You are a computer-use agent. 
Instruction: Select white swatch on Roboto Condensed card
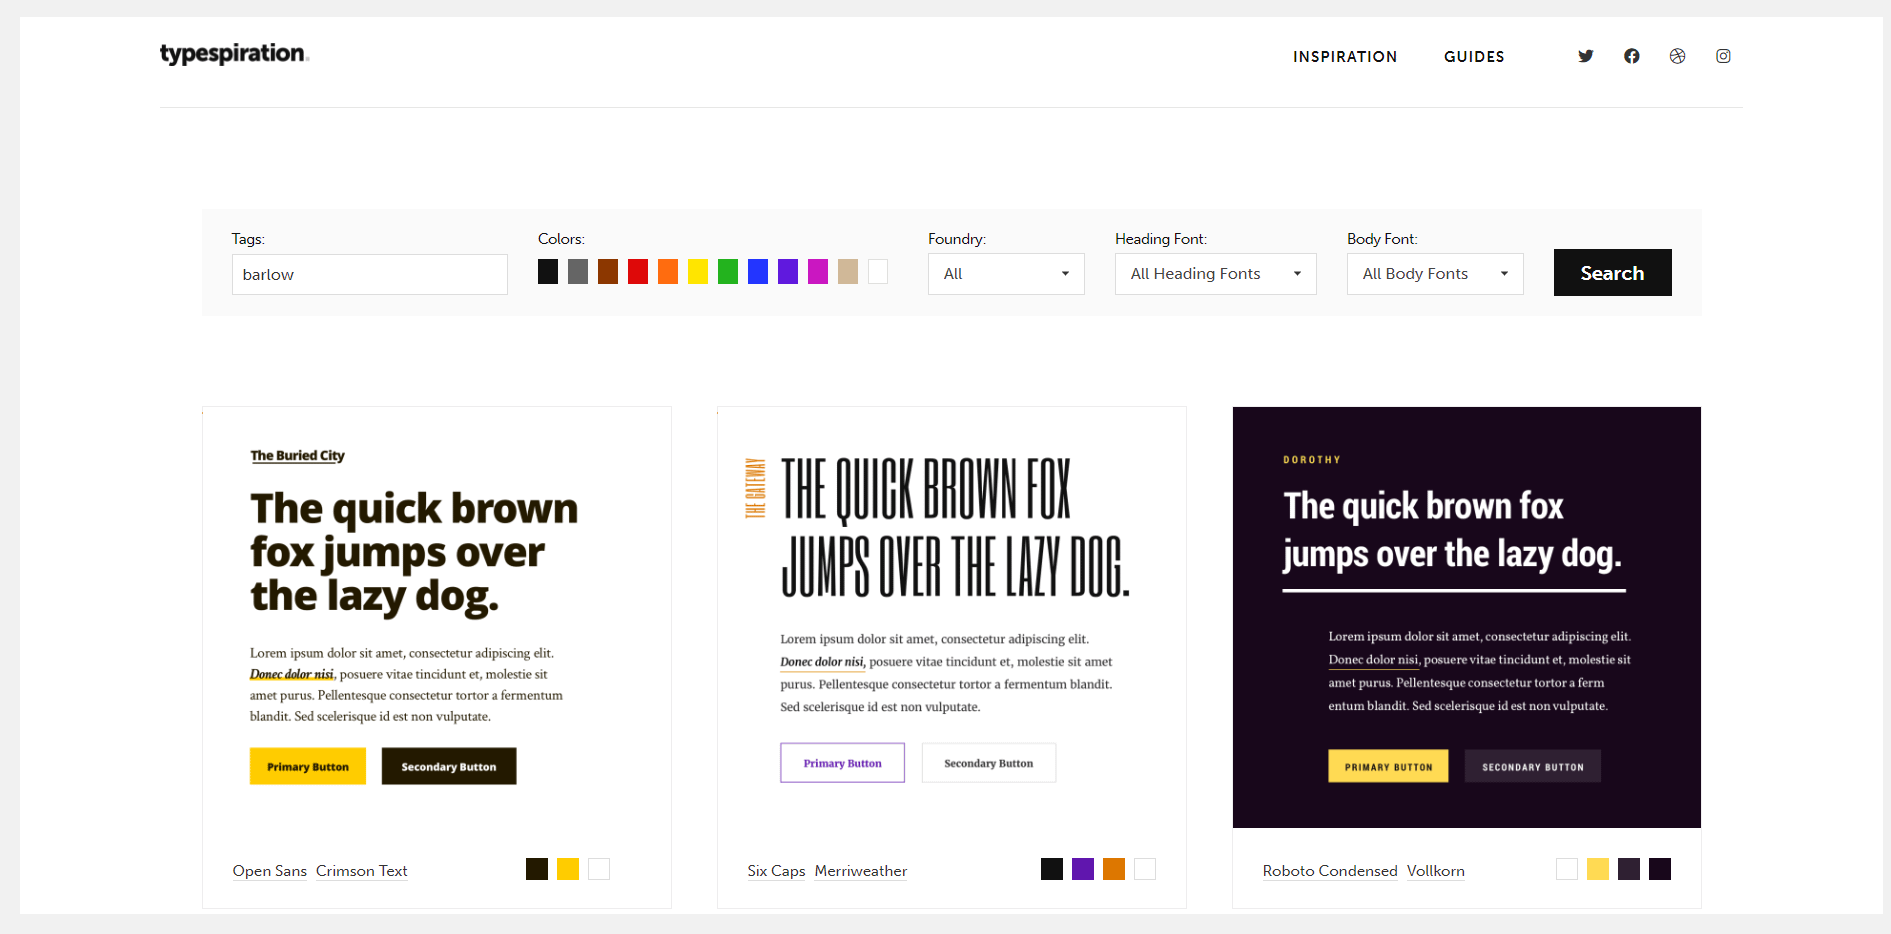tap(1567, 869)
